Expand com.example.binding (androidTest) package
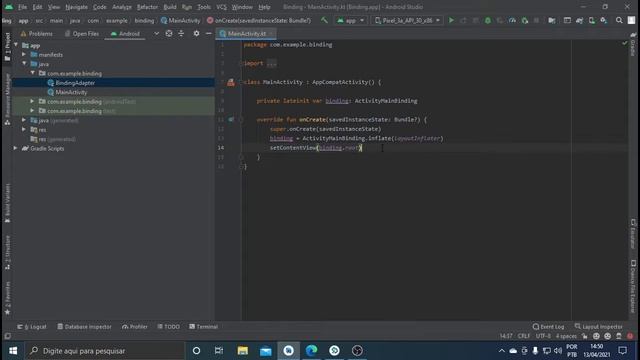Image resolution: width=640 pixels, height=360 pixels. point(32,101)
